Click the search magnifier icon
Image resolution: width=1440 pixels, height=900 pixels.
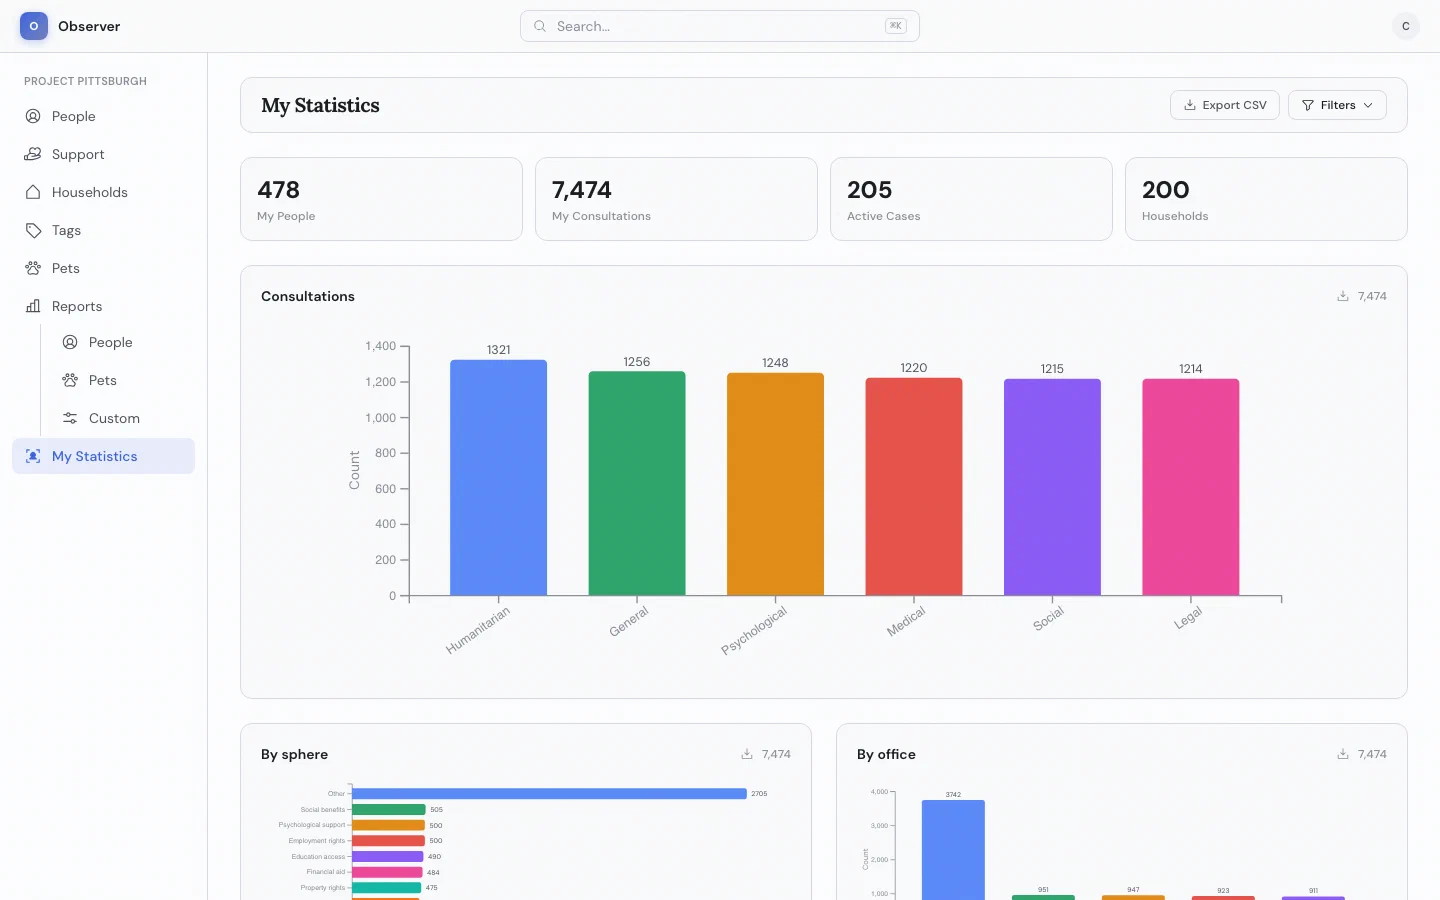click(540, 26)
